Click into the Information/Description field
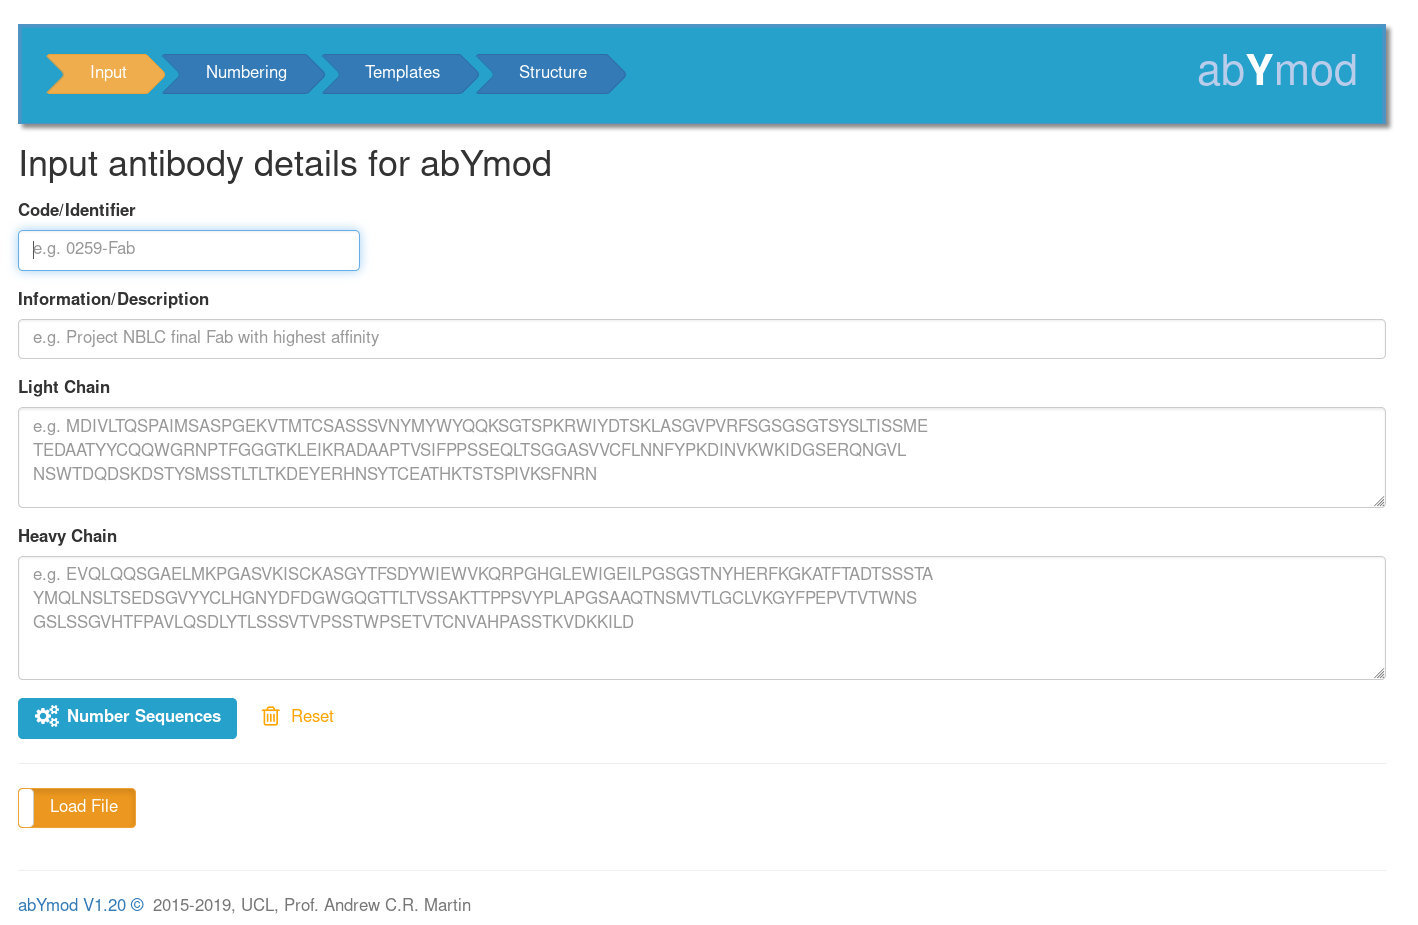Image resolution: width=1418 pixels, height=925 pixels. [702, 339]
